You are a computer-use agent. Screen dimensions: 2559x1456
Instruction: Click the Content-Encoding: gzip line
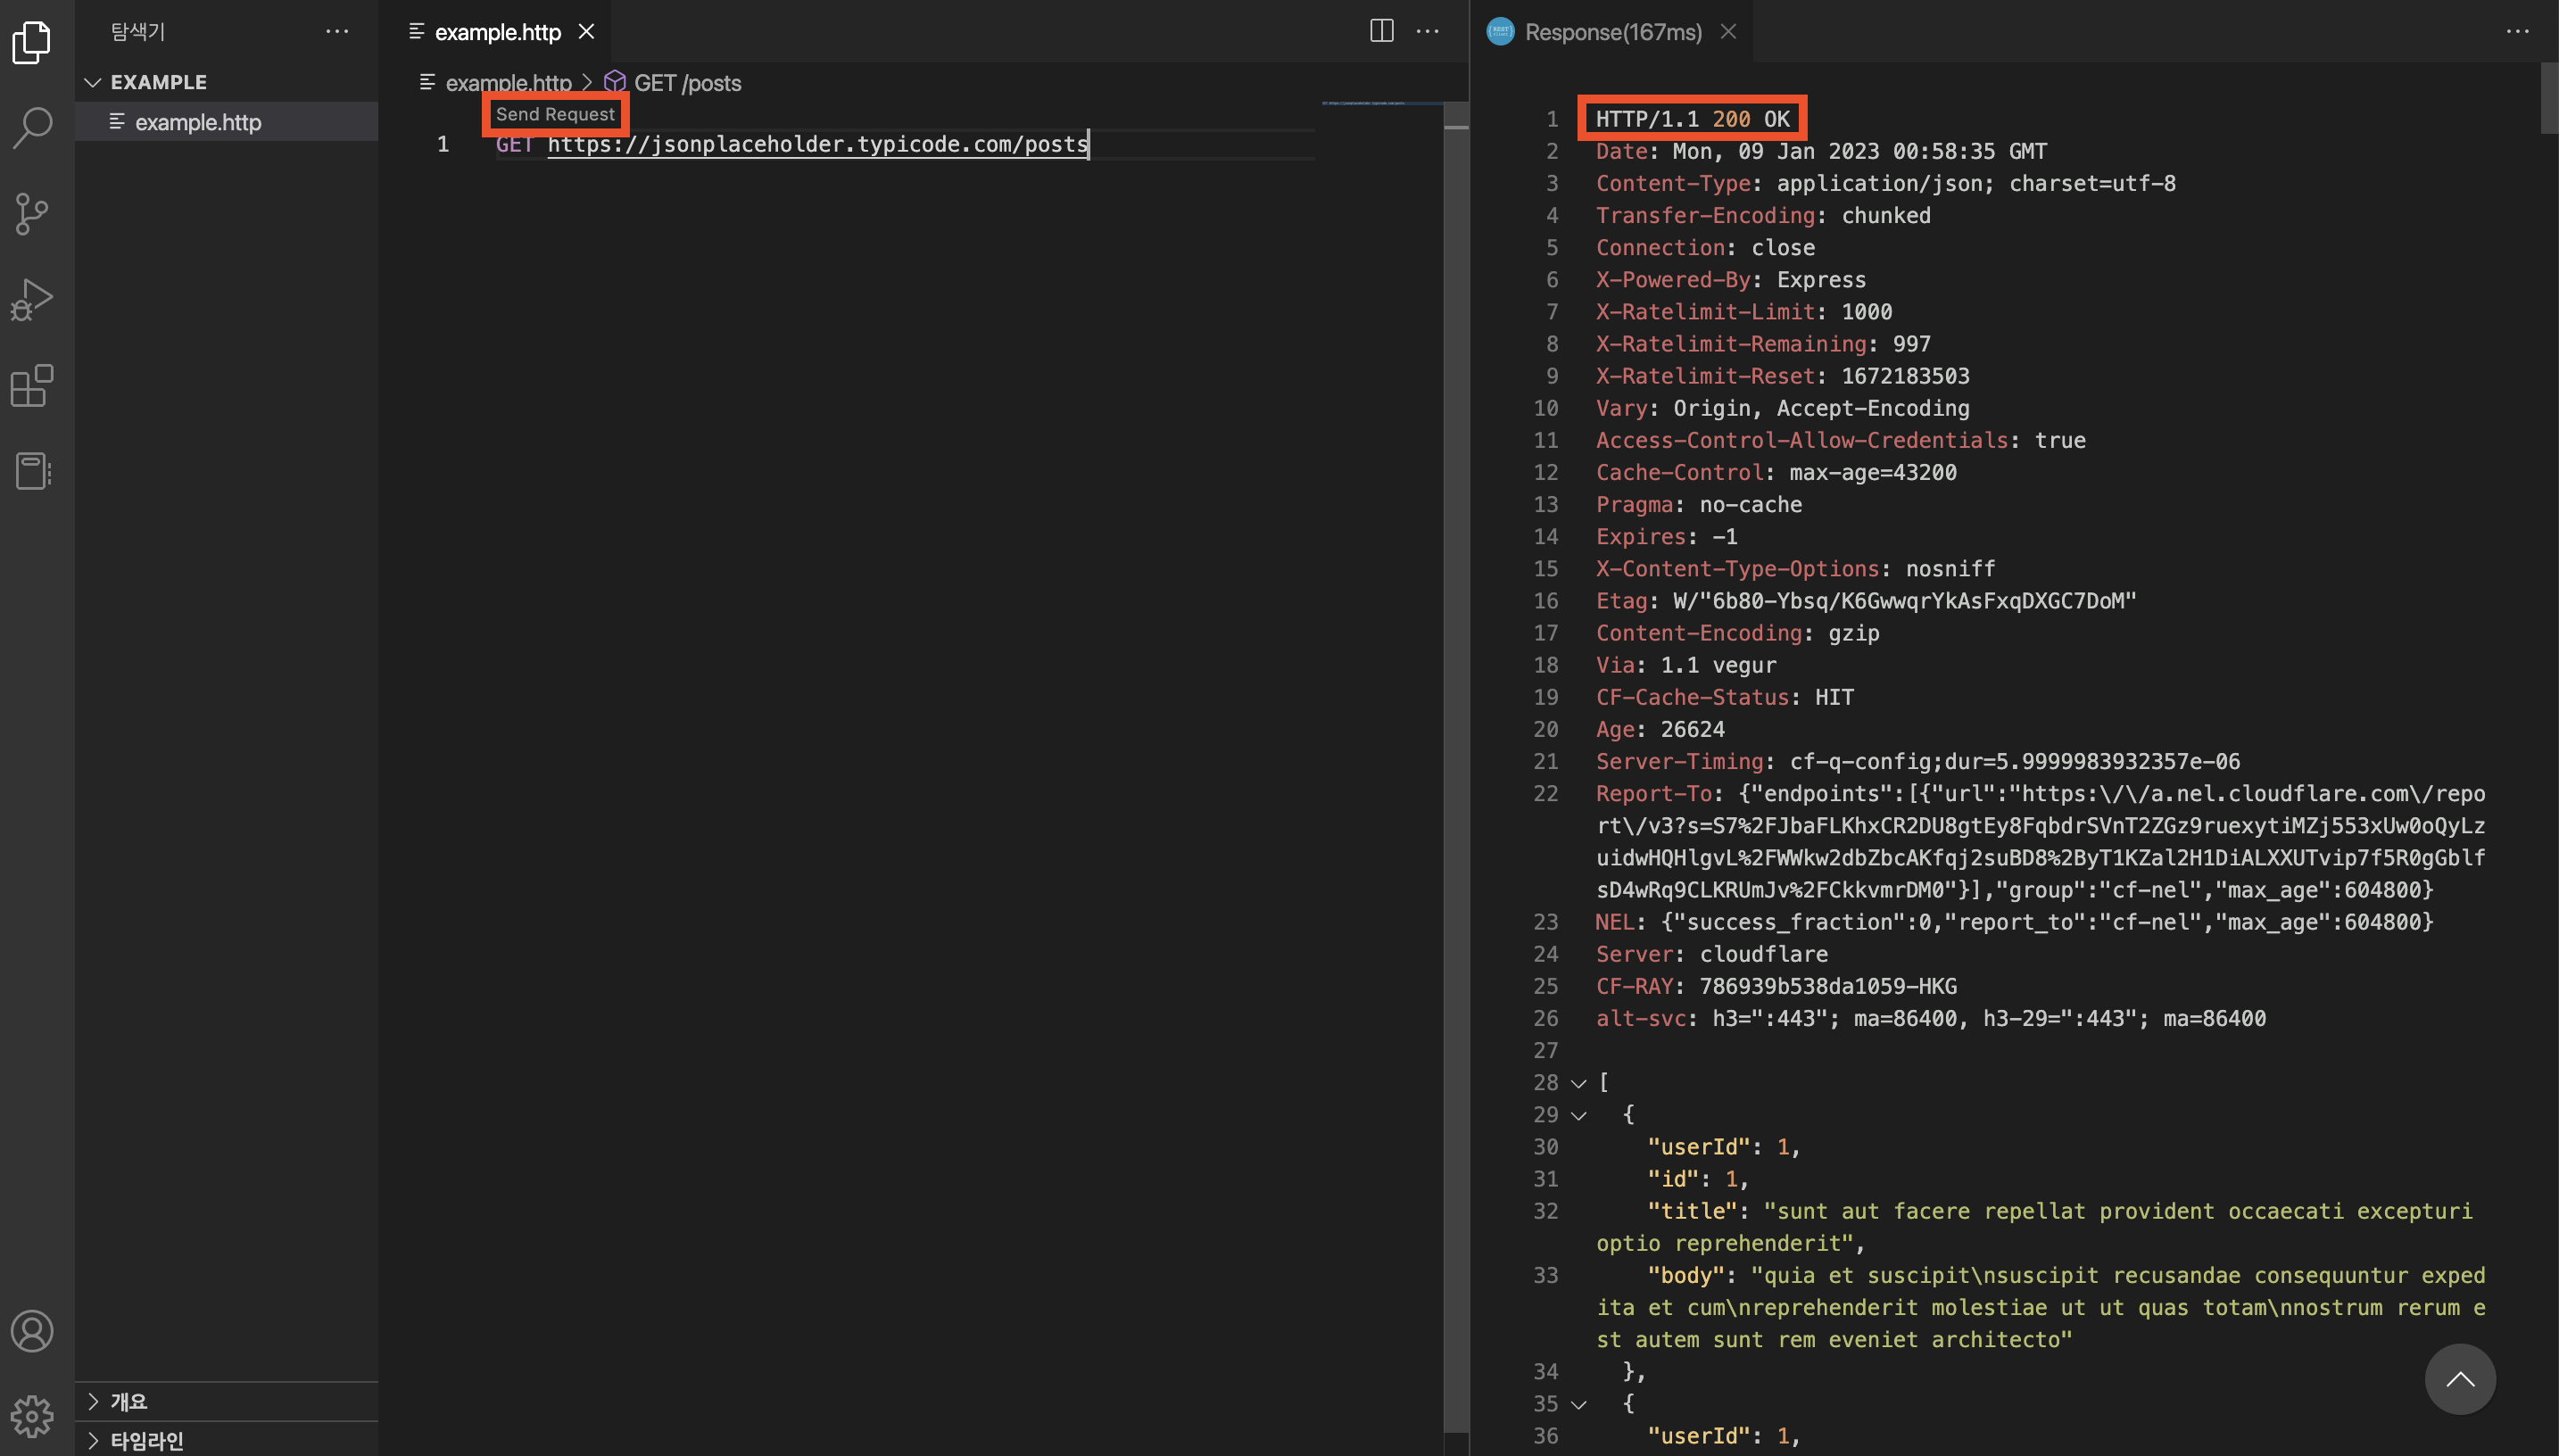tap(1737, 633)
